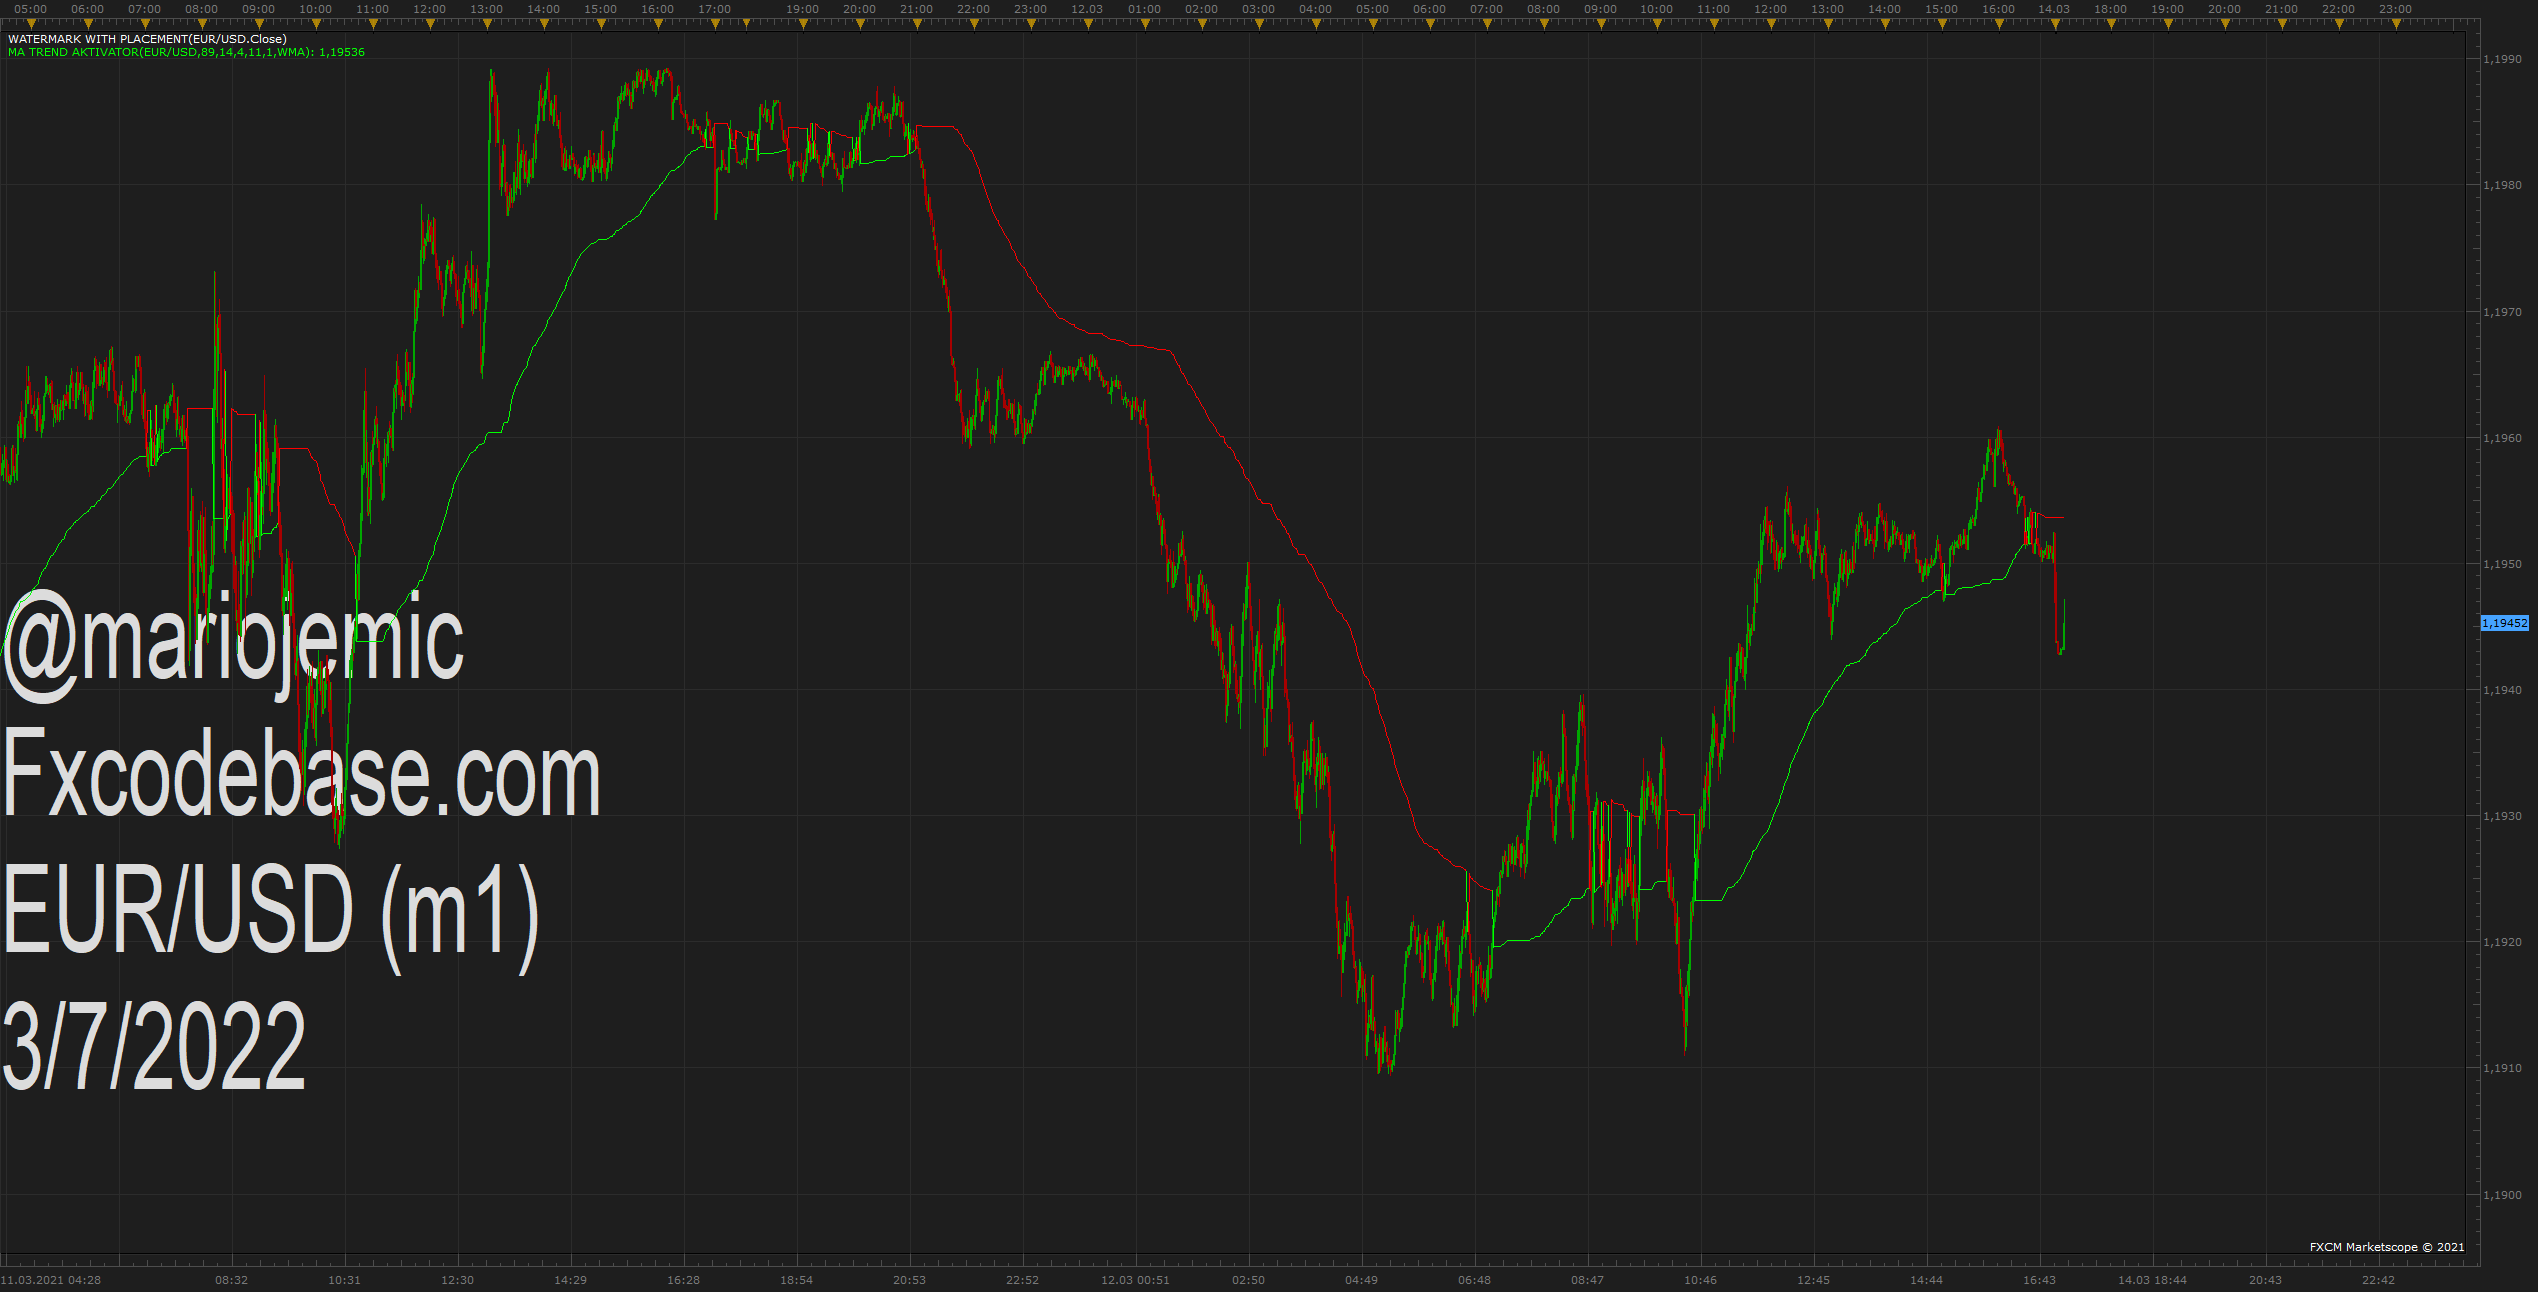Click the yellow marker under 18:00
2538x1292 pixels.
click(x=2111, y=23)
